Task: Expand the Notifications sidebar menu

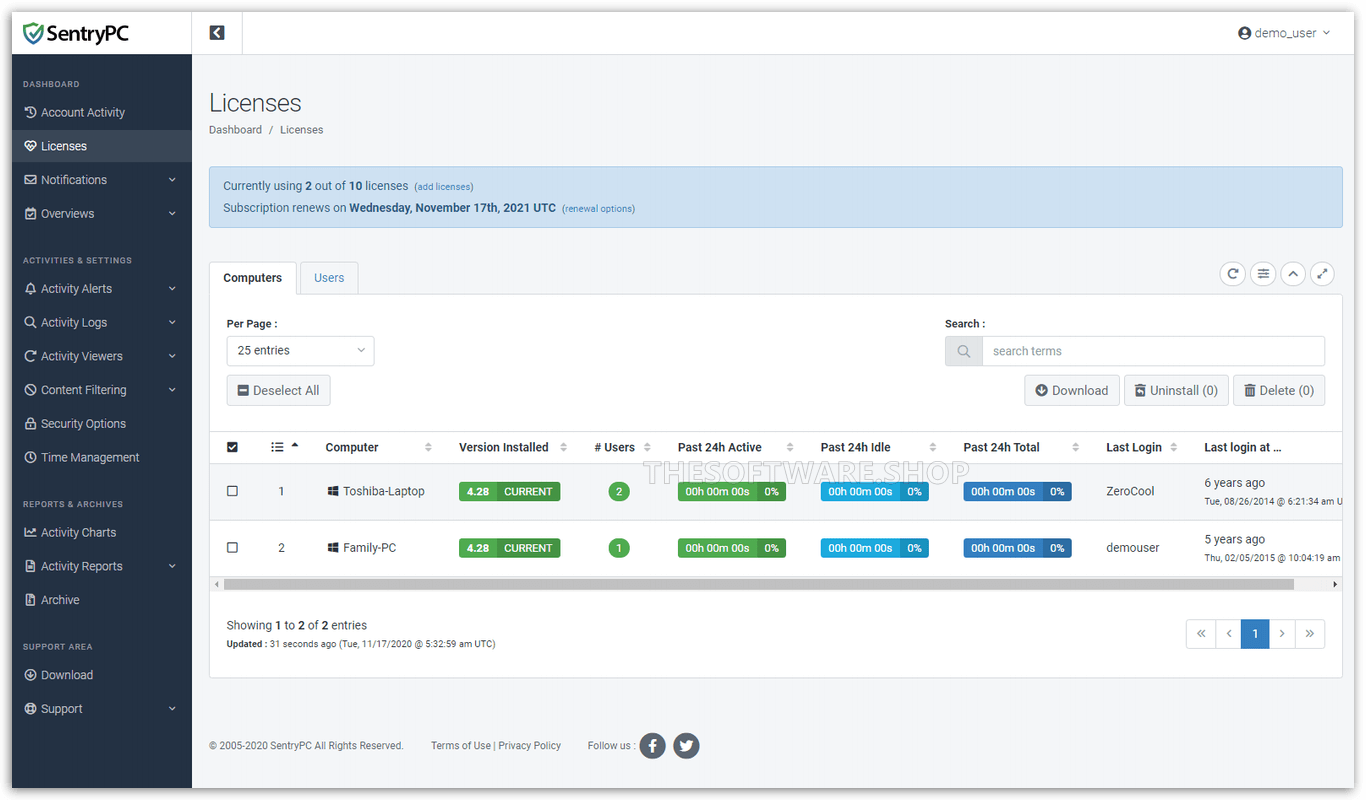Action: click(x=72, y=179)
